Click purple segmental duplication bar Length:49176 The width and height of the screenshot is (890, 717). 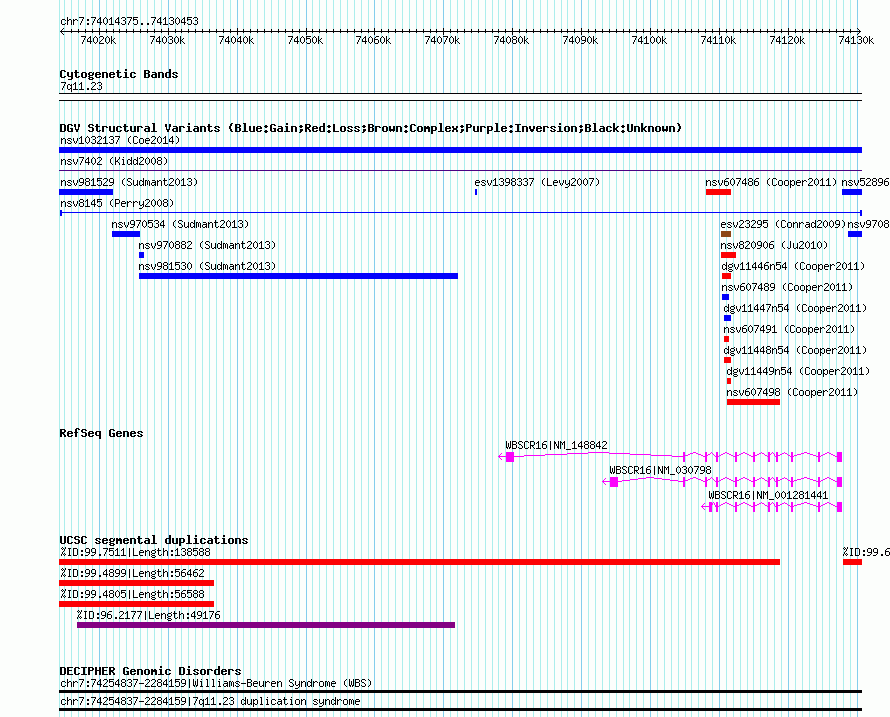click(x=266, y=625)
